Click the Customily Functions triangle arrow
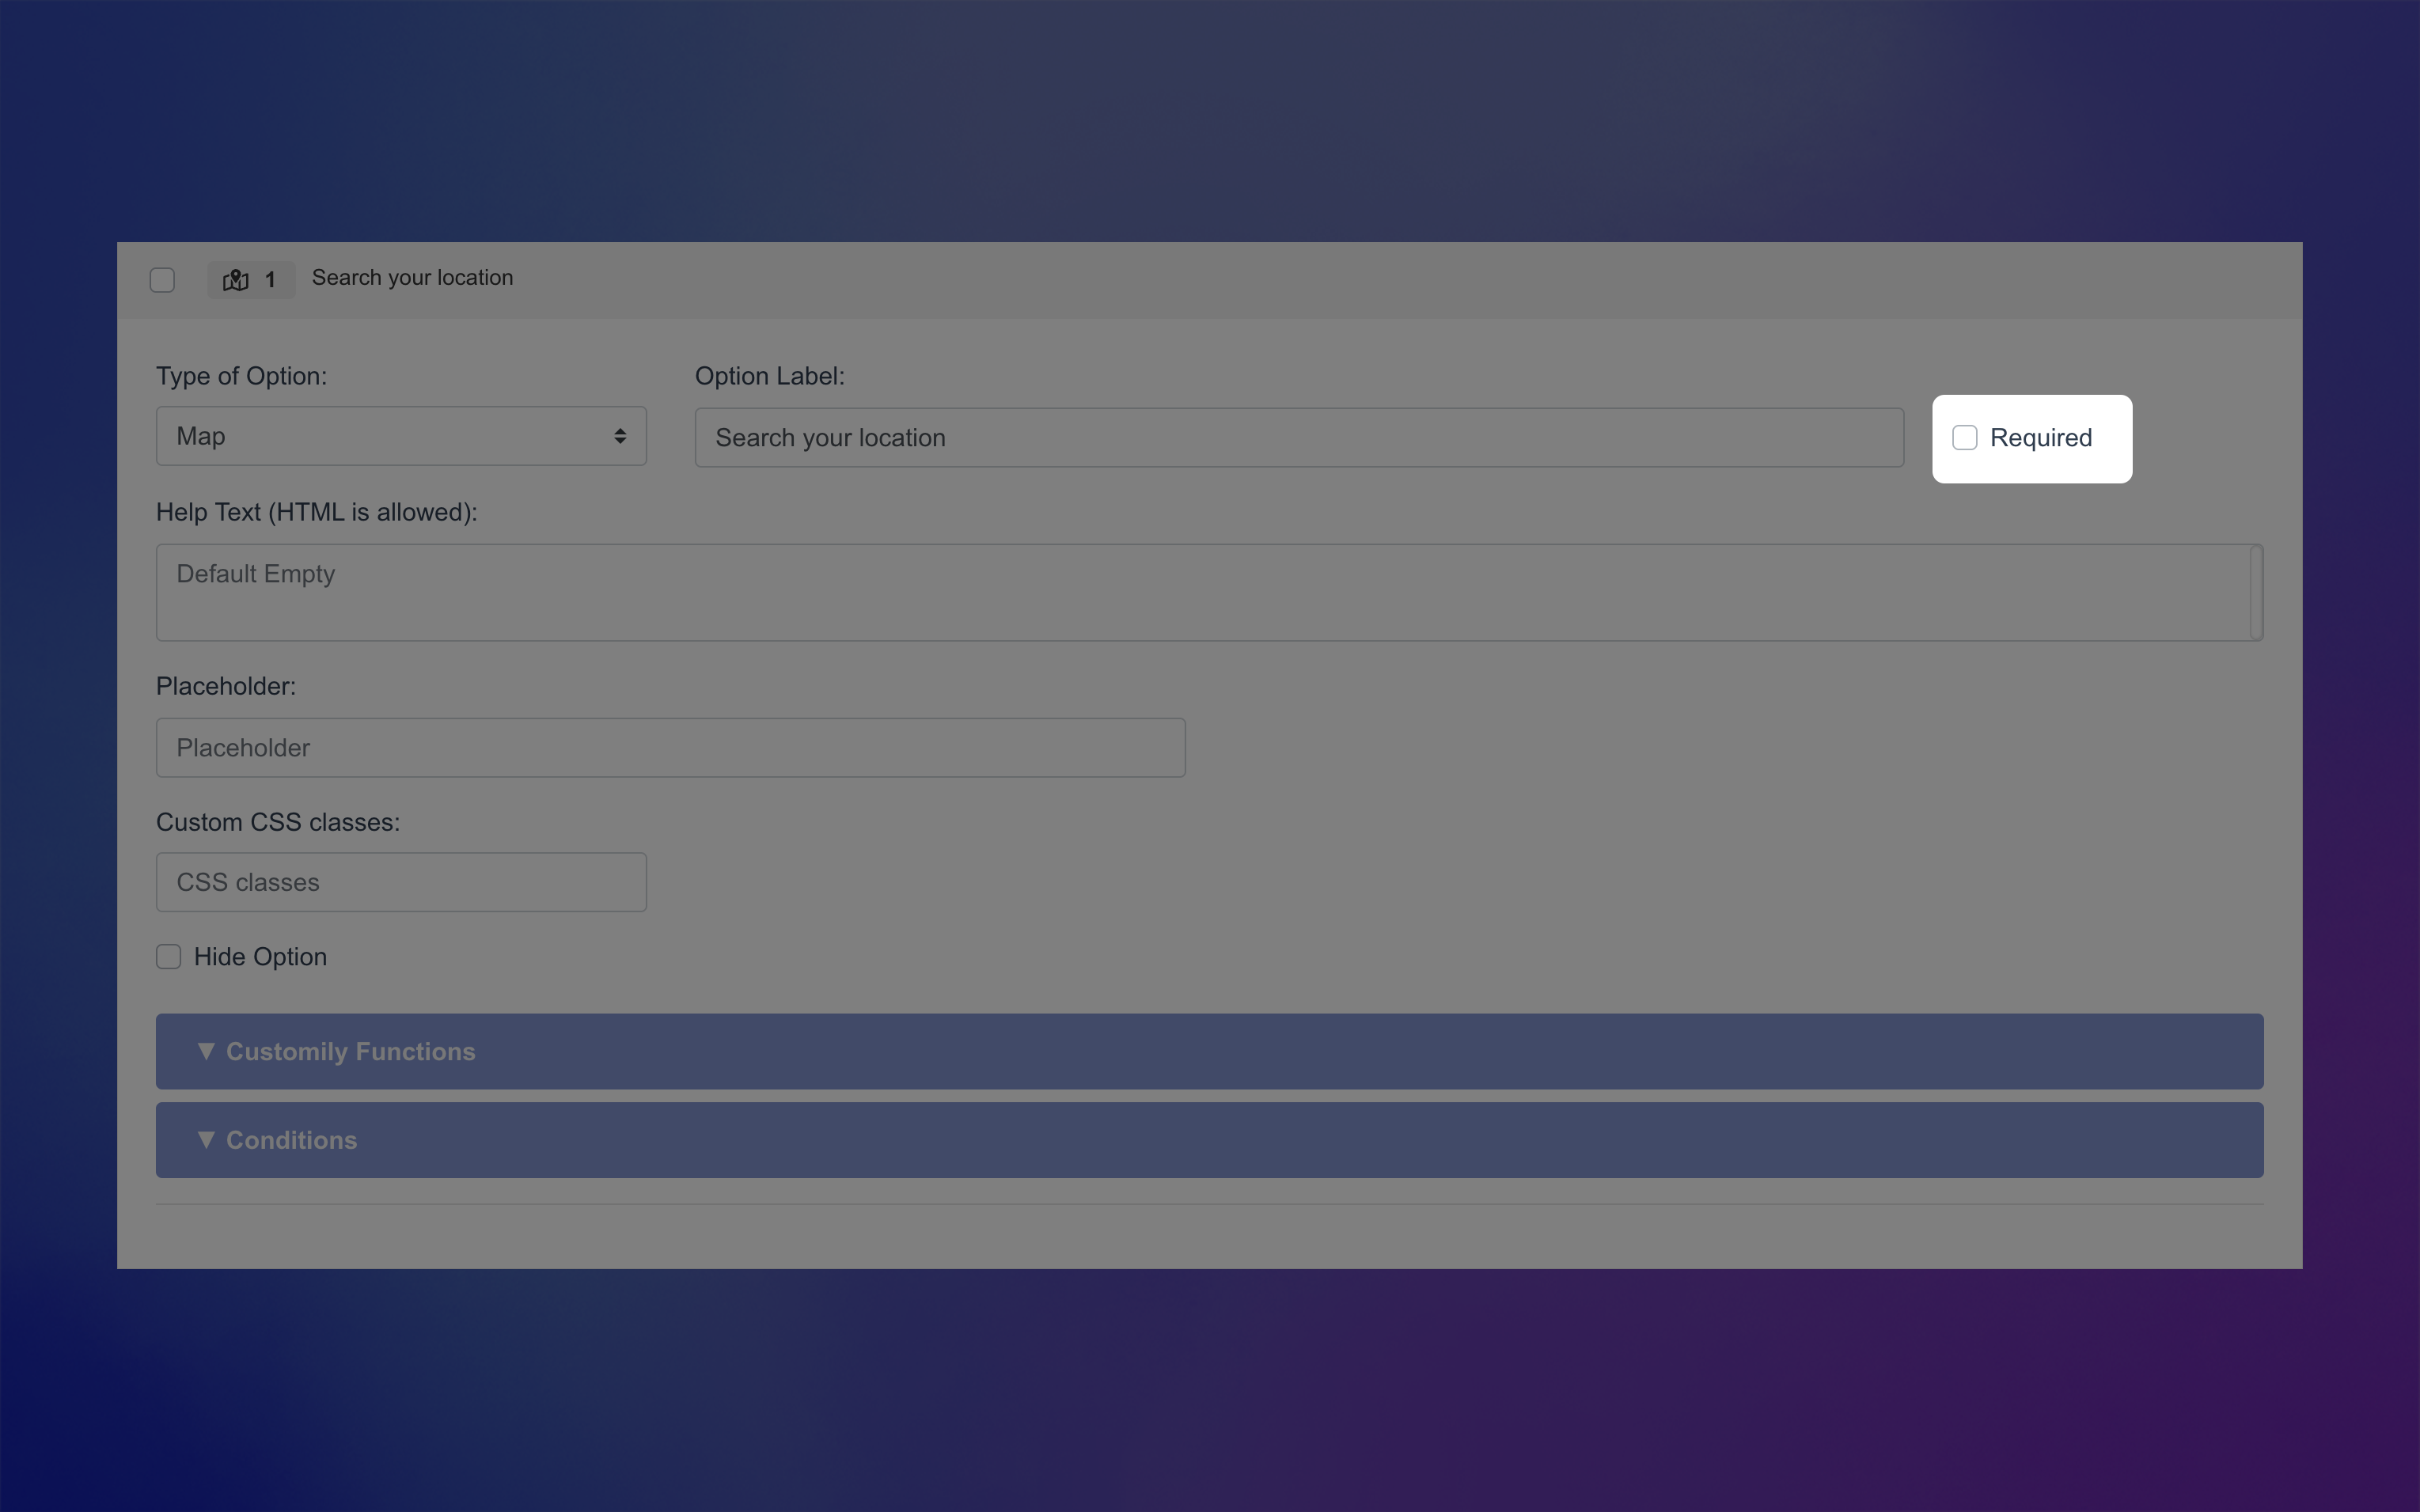Viewport: 2420px width, 1512px height. pos(206,1051)
